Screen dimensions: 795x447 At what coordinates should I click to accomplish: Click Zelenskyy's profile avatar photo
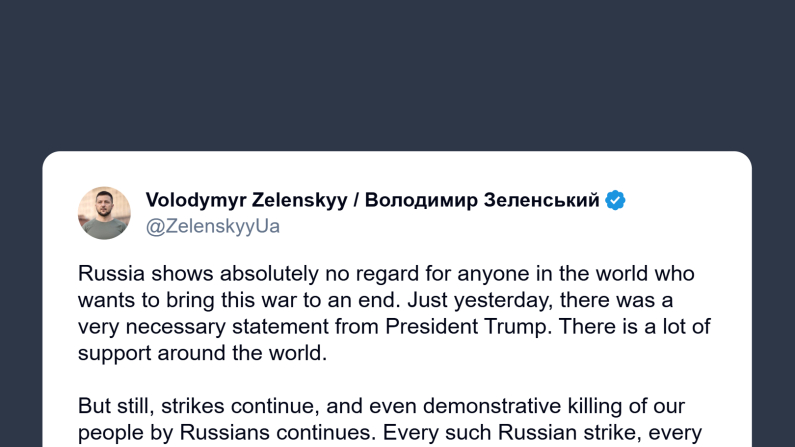click(x=104, y=212)
